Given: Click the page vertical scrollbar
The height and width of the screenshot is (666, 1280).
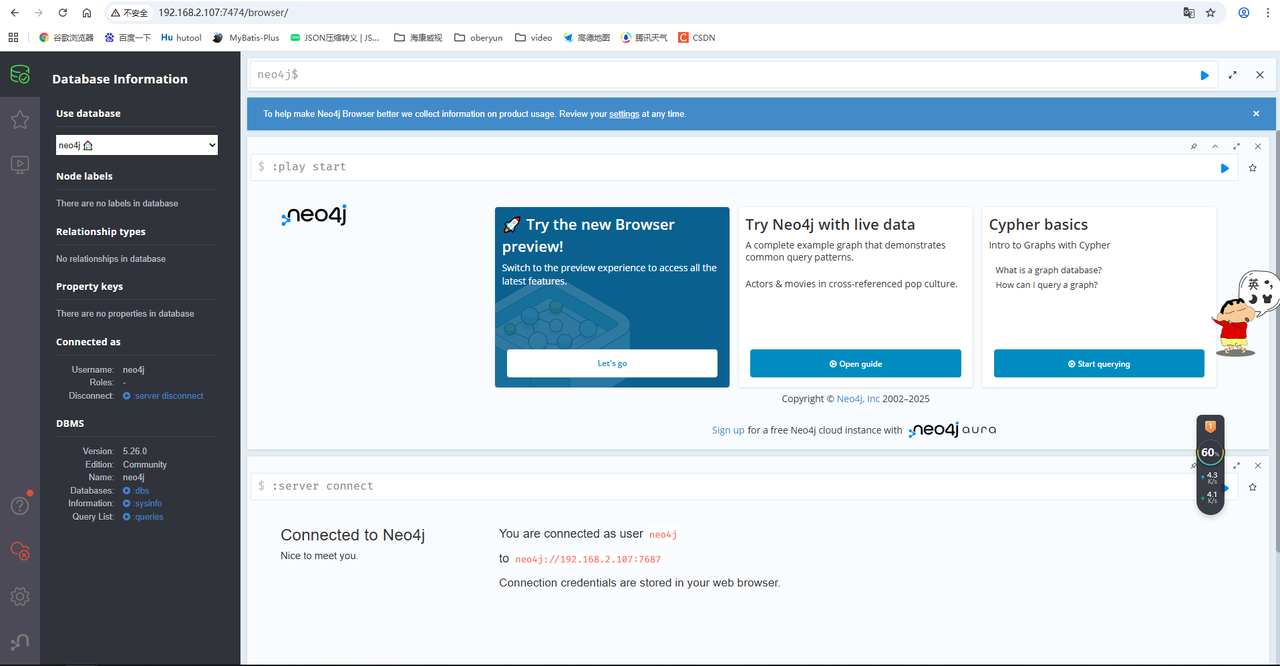Looking at the screenshot, I should tap(1276, 341).
